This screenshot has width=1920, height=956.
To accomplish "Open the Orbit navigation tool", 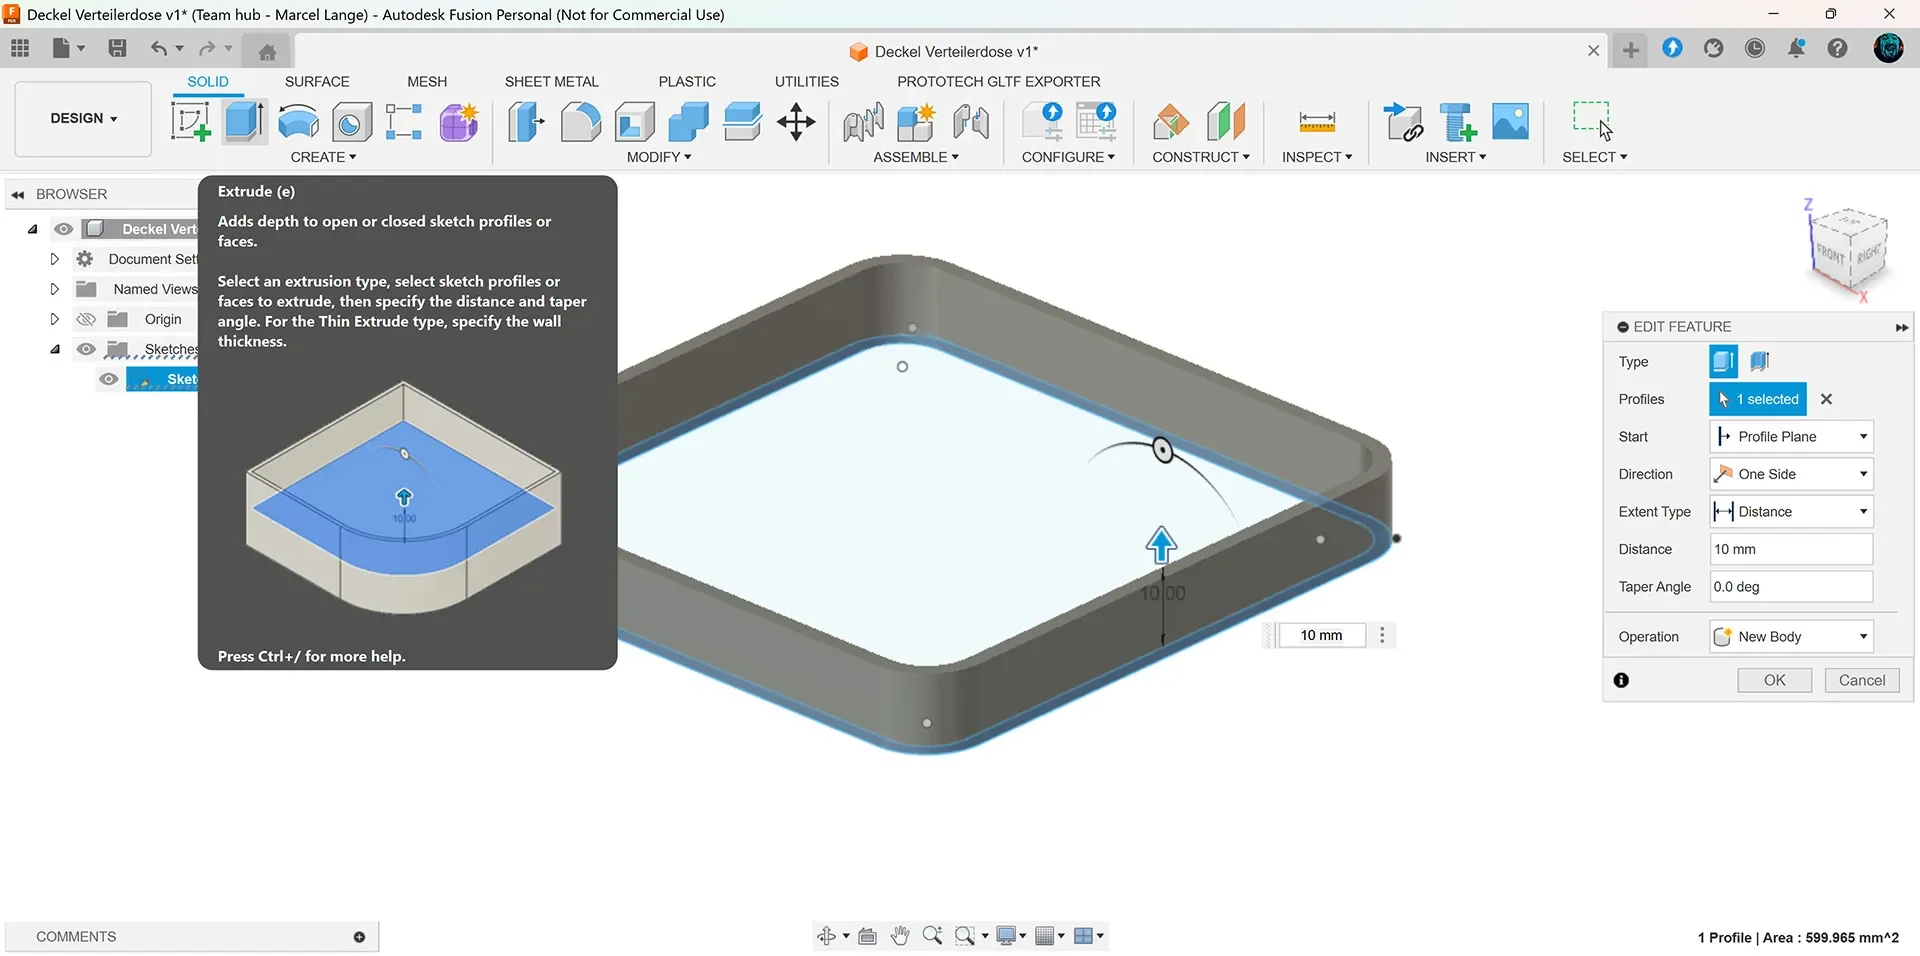I will pyautogui.click(x=826, y=936).
